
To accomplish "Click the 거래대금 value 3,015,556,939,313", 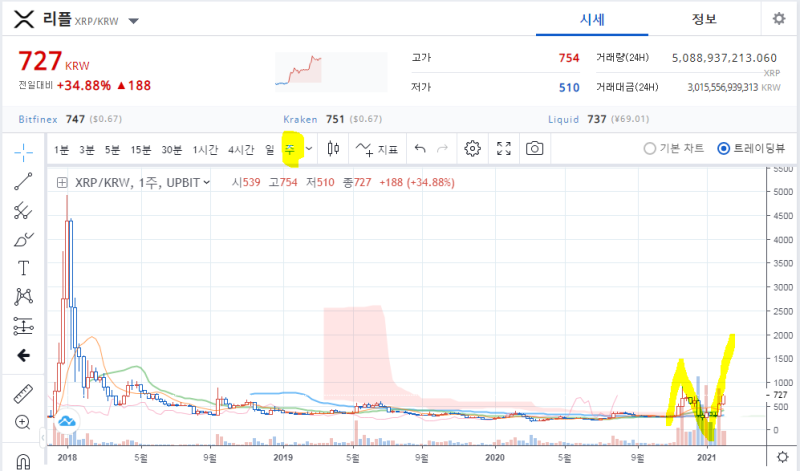I will [x=722, y=88].
